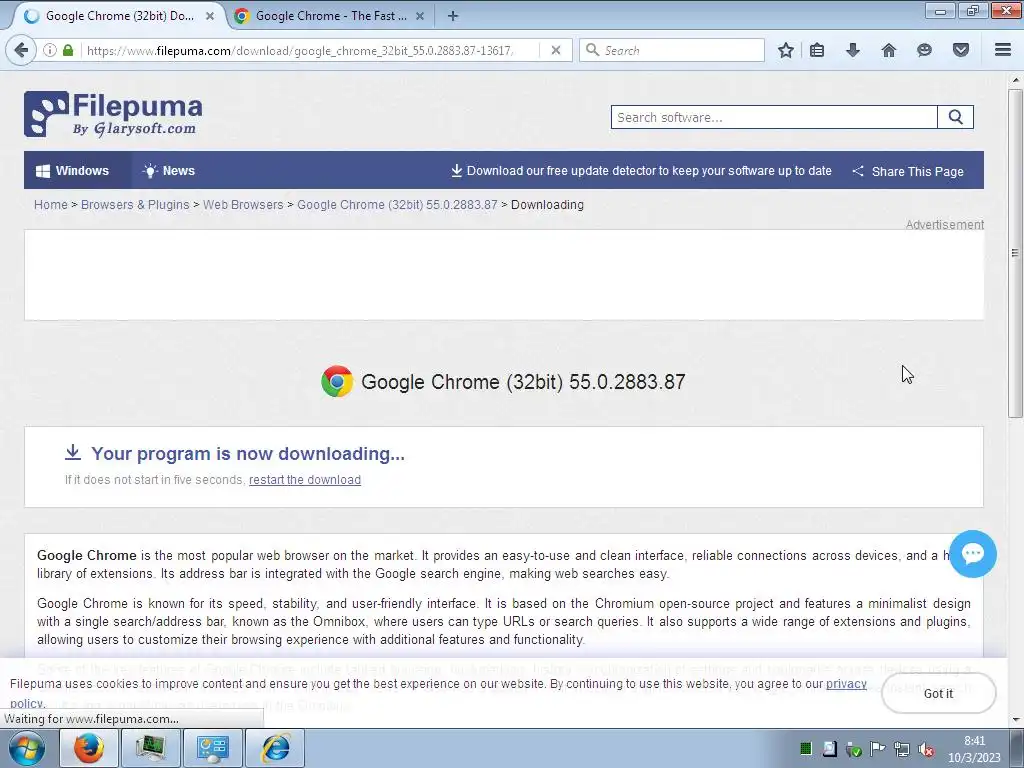Close the Google Chrome - The Fast tab
This screenshot has width=1024, height=768.
(420, 16)
